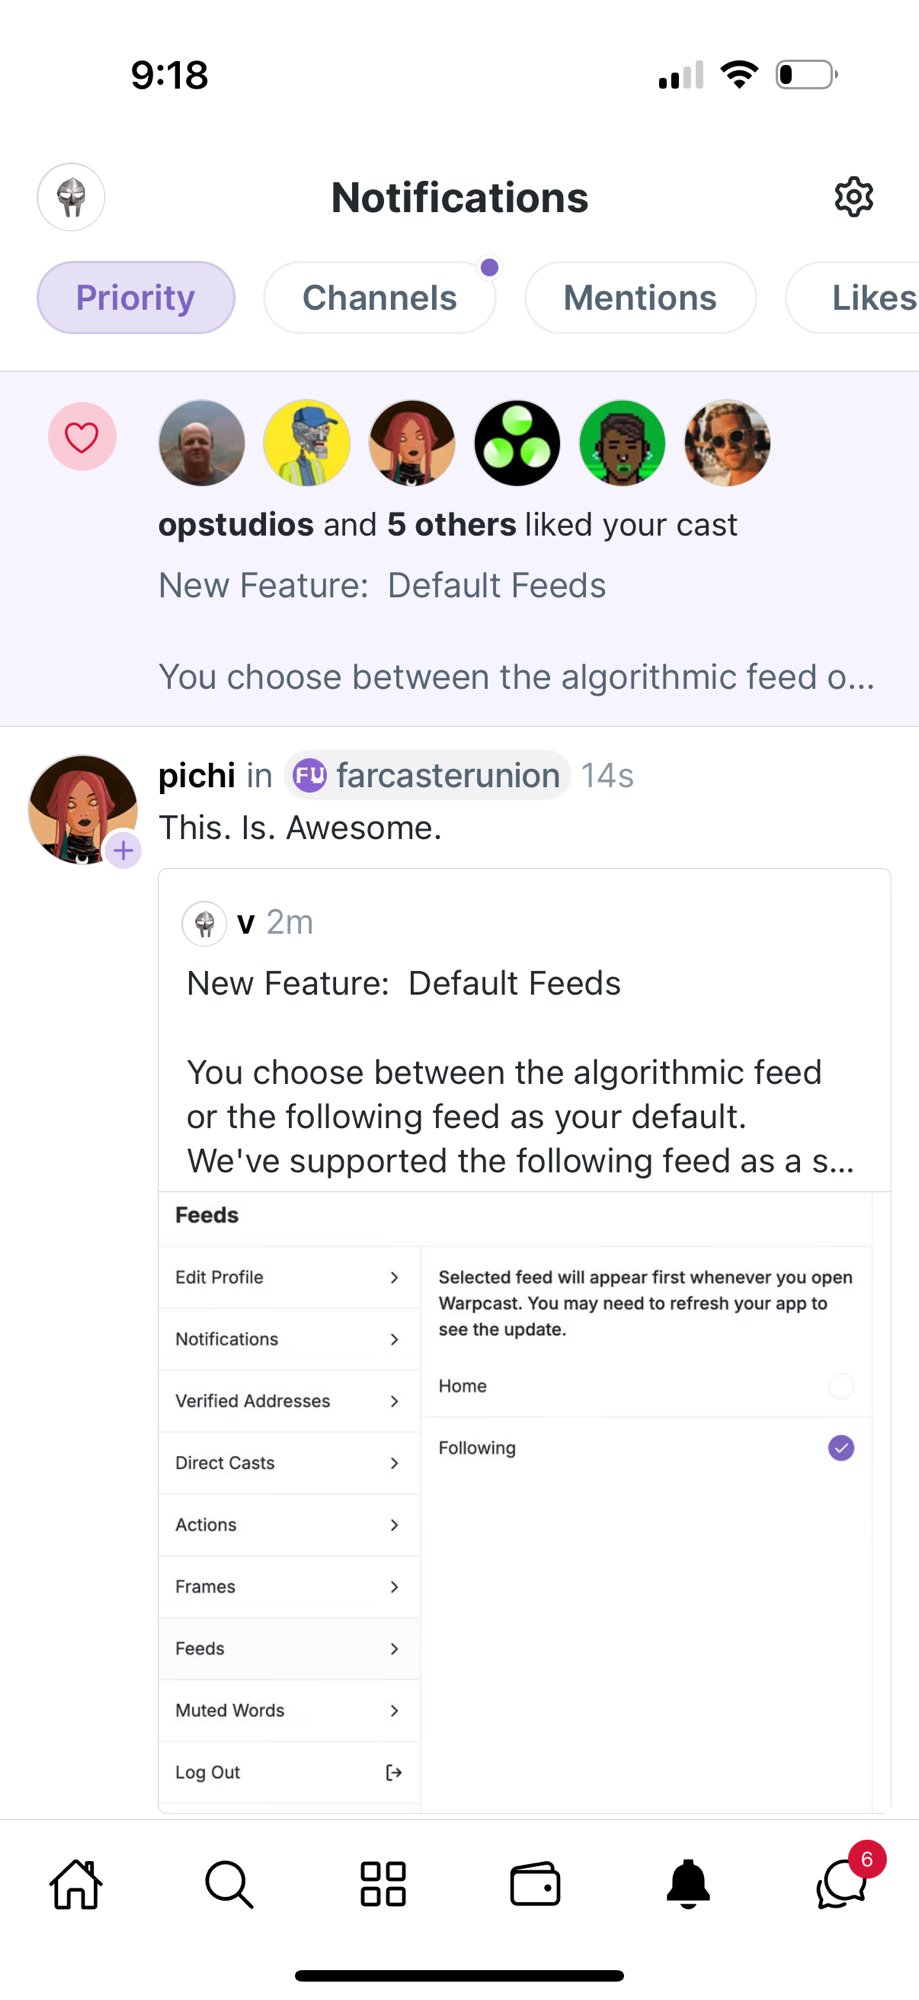Select the Priority notifications tab
919x2000 pixels.
tap(136, 298)
